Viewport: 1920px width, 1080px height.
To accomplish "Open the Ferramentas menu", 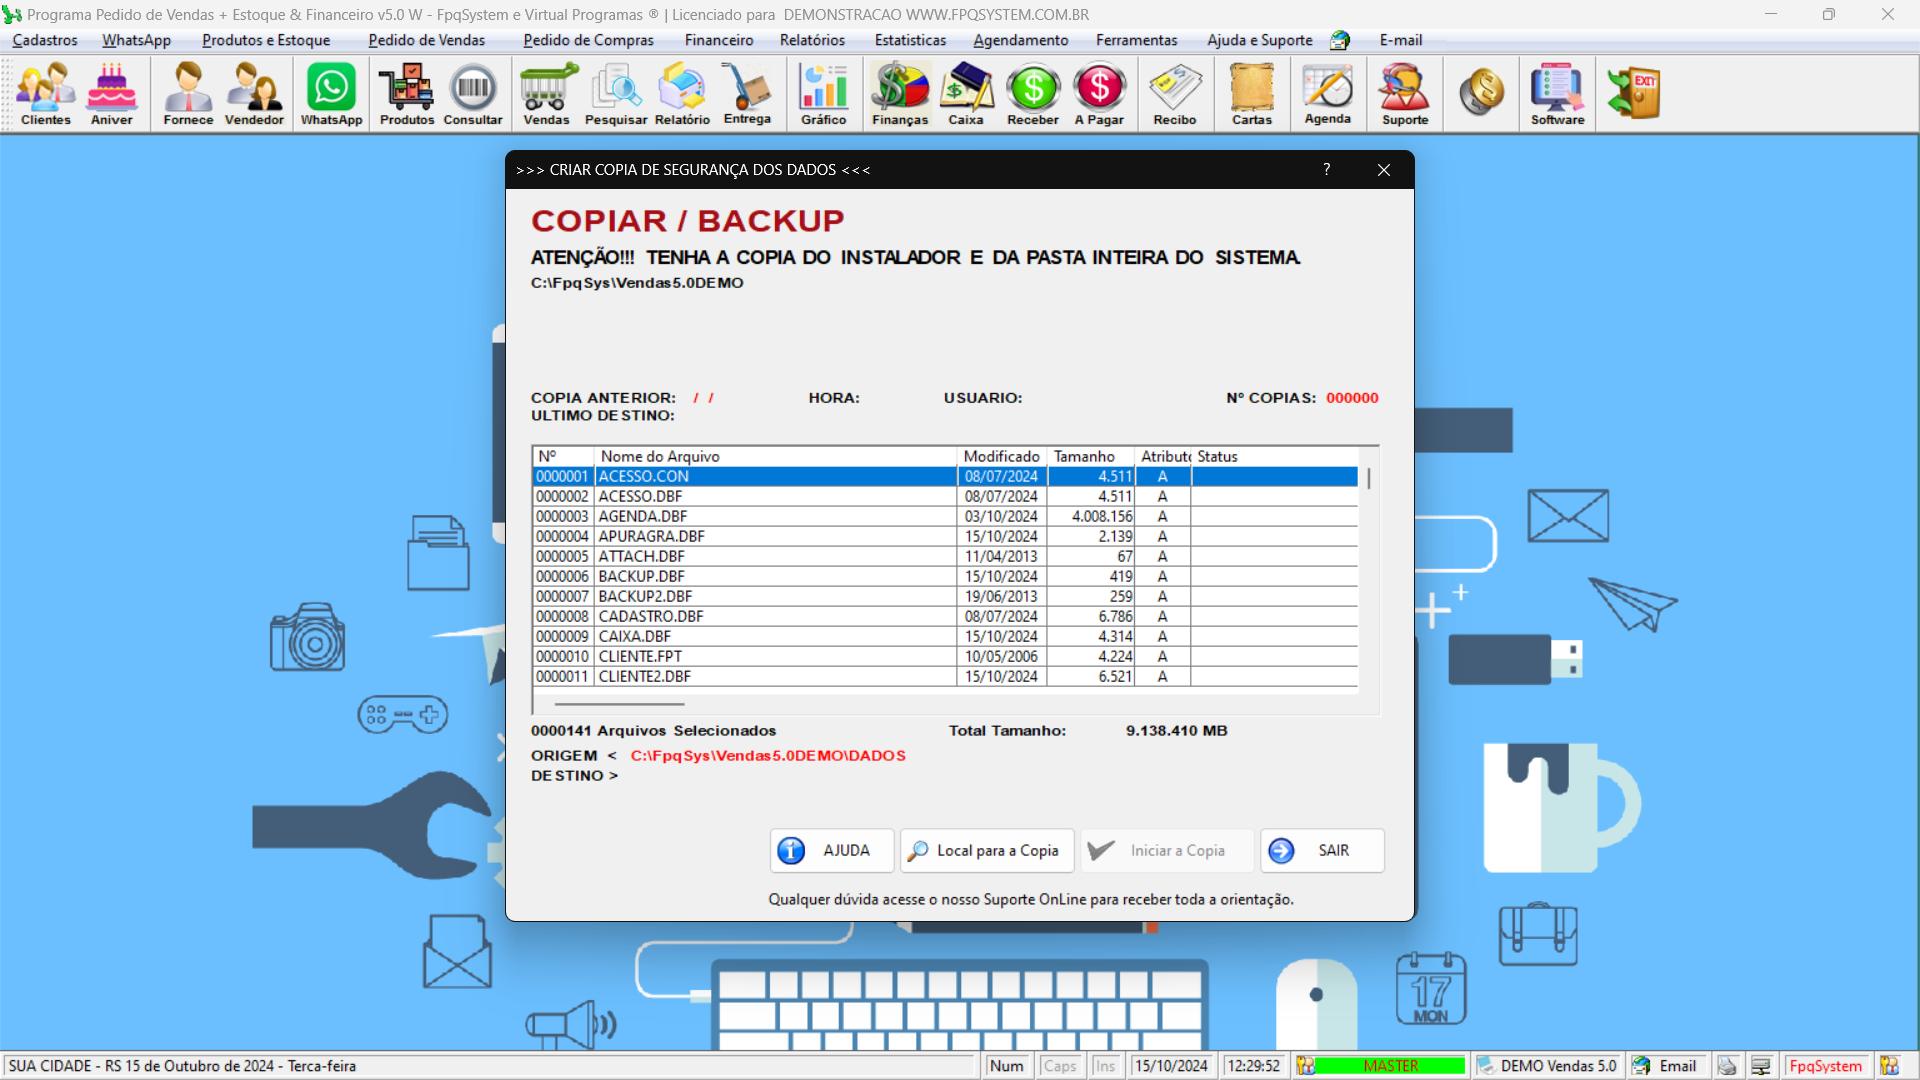I will click(1136, 40).
